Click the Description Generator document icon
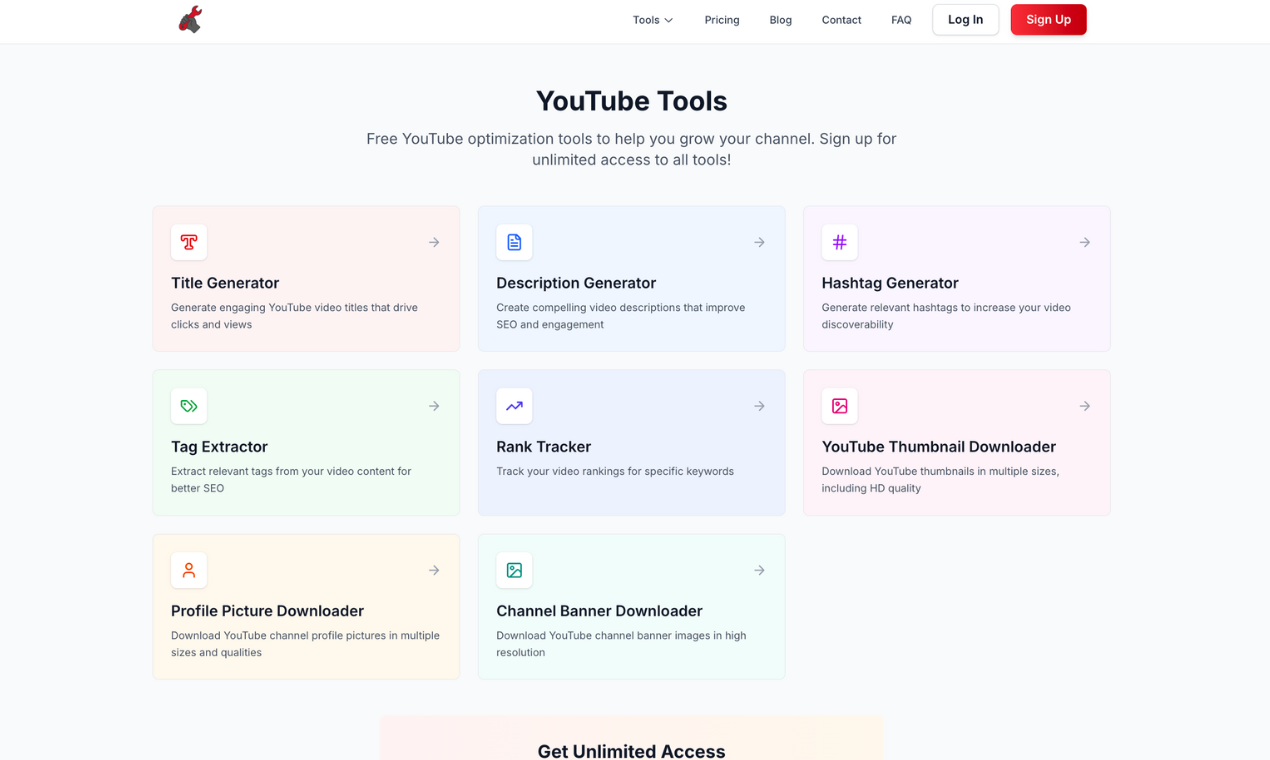The image size is (1270, 760). 514,242
